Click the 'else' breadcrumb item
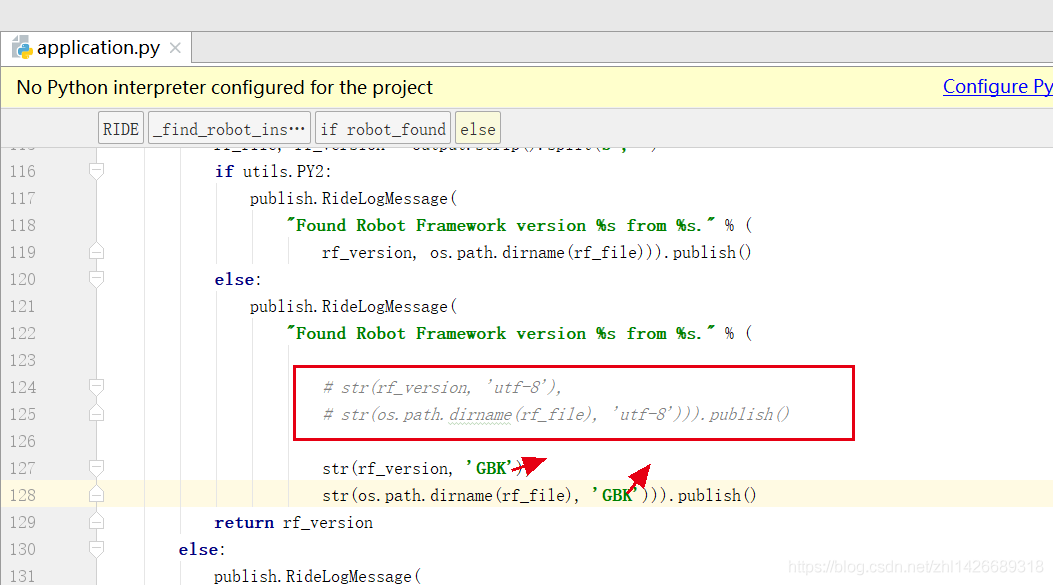Image resolution: width=1053 pixels, height=585 pixels. [478, 129]
